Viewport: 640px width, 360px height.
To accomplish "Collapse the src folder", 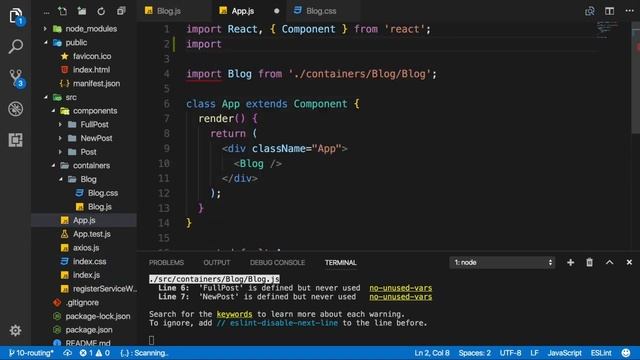I will click(84, 97).
